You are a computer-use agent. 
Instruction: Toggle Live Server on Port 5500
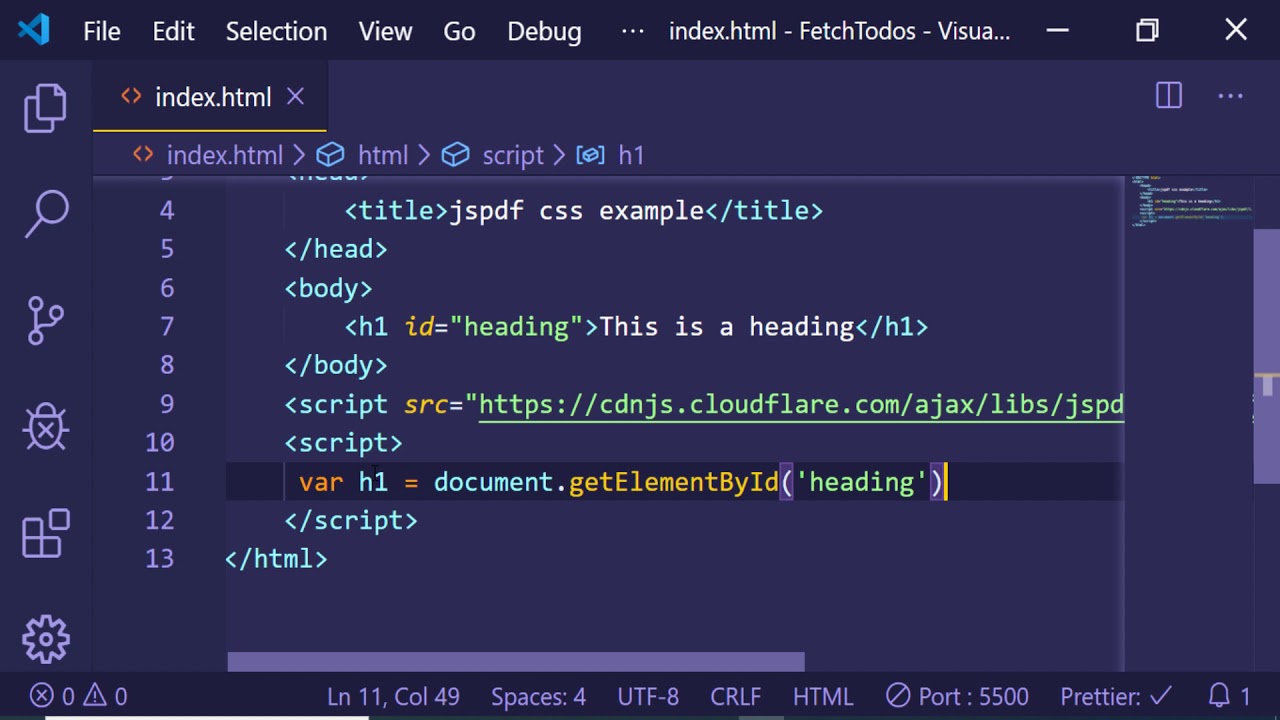(x=957, y=696)
